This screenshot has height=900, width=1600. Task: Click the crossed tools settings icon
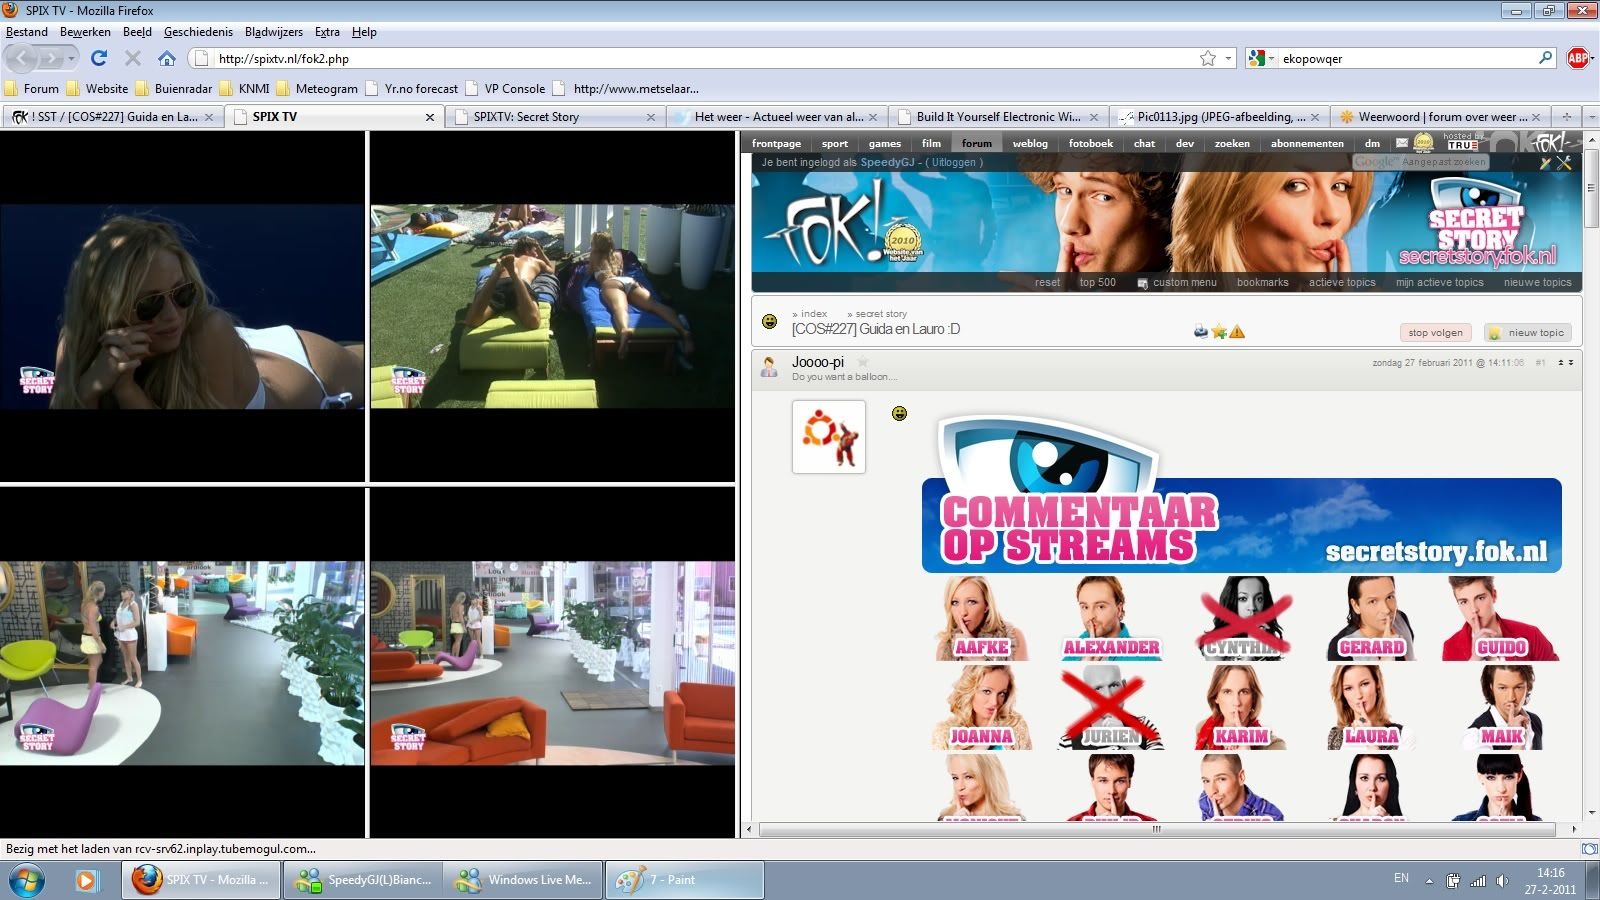point(1564,162)
